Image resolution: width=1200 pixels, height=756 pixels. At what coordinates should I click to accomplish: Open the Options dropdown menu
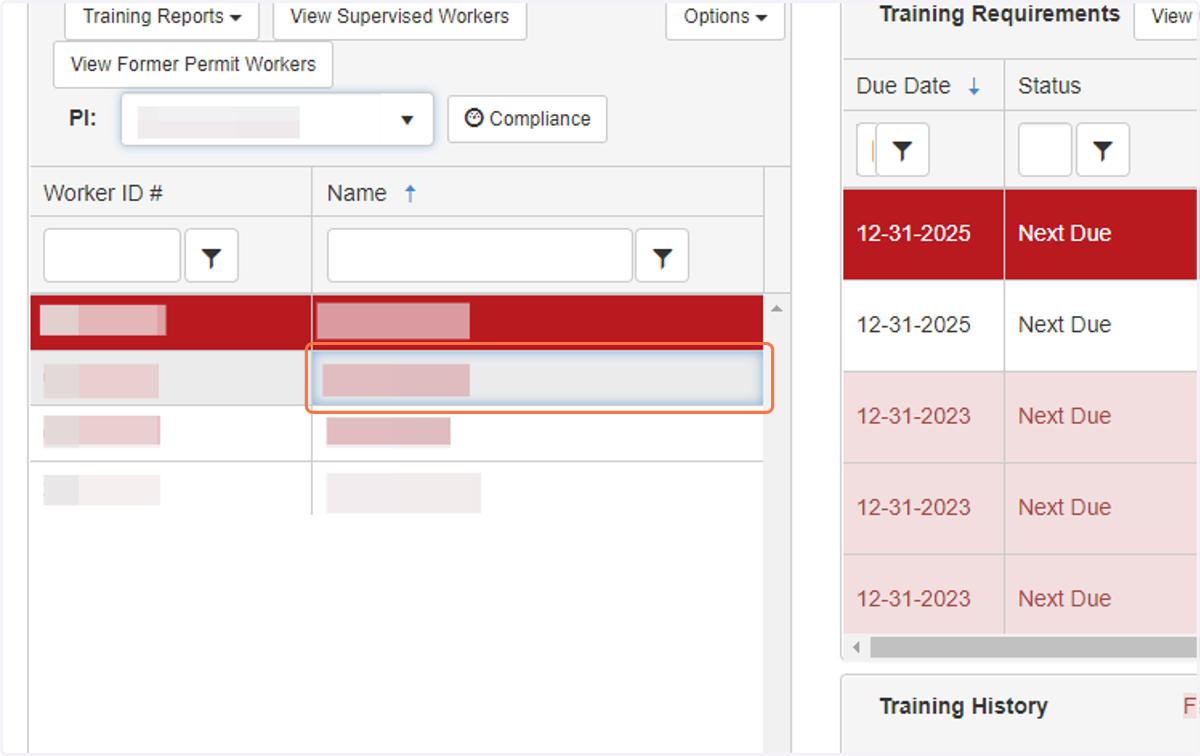click(x=725, y=18)
